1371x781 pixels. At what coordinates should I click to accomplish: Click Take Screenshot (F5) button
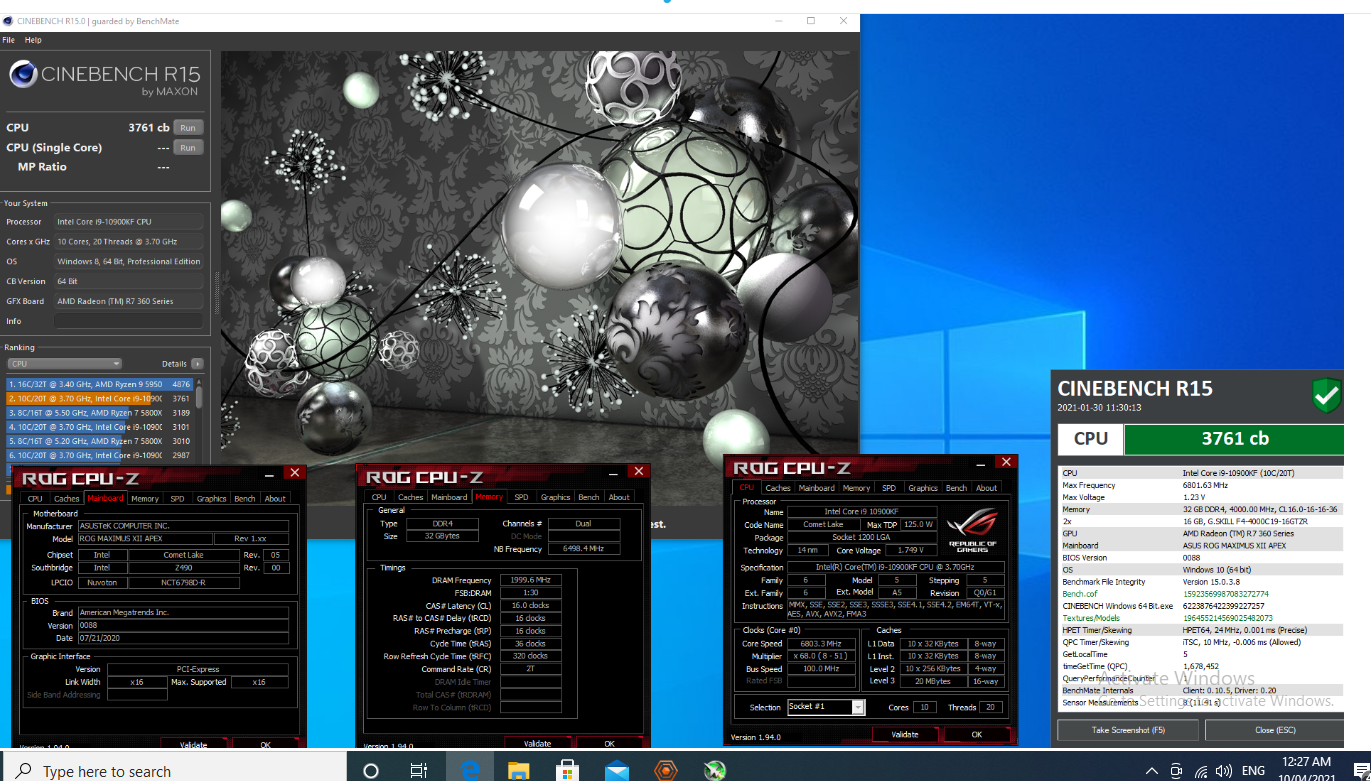1128,730
